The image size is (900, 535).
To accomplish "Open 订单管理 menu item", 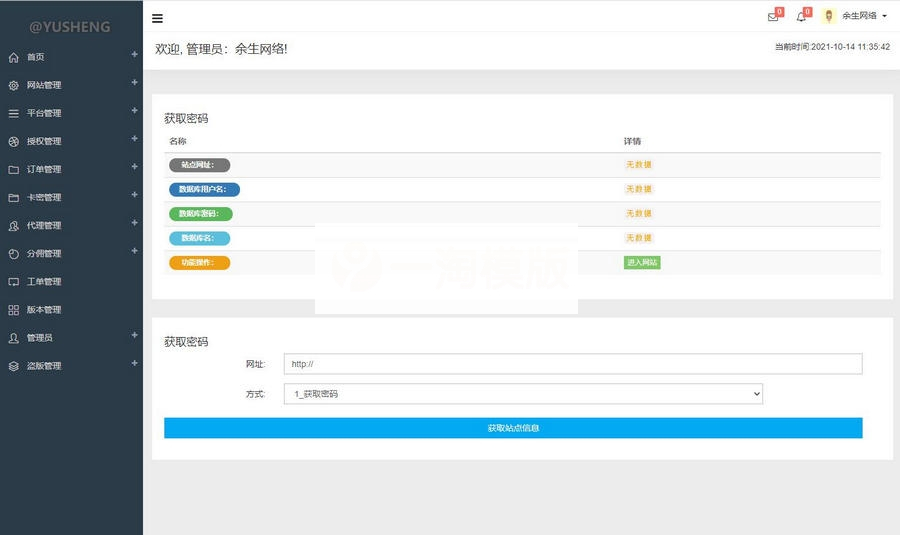I will click(44, 169).
